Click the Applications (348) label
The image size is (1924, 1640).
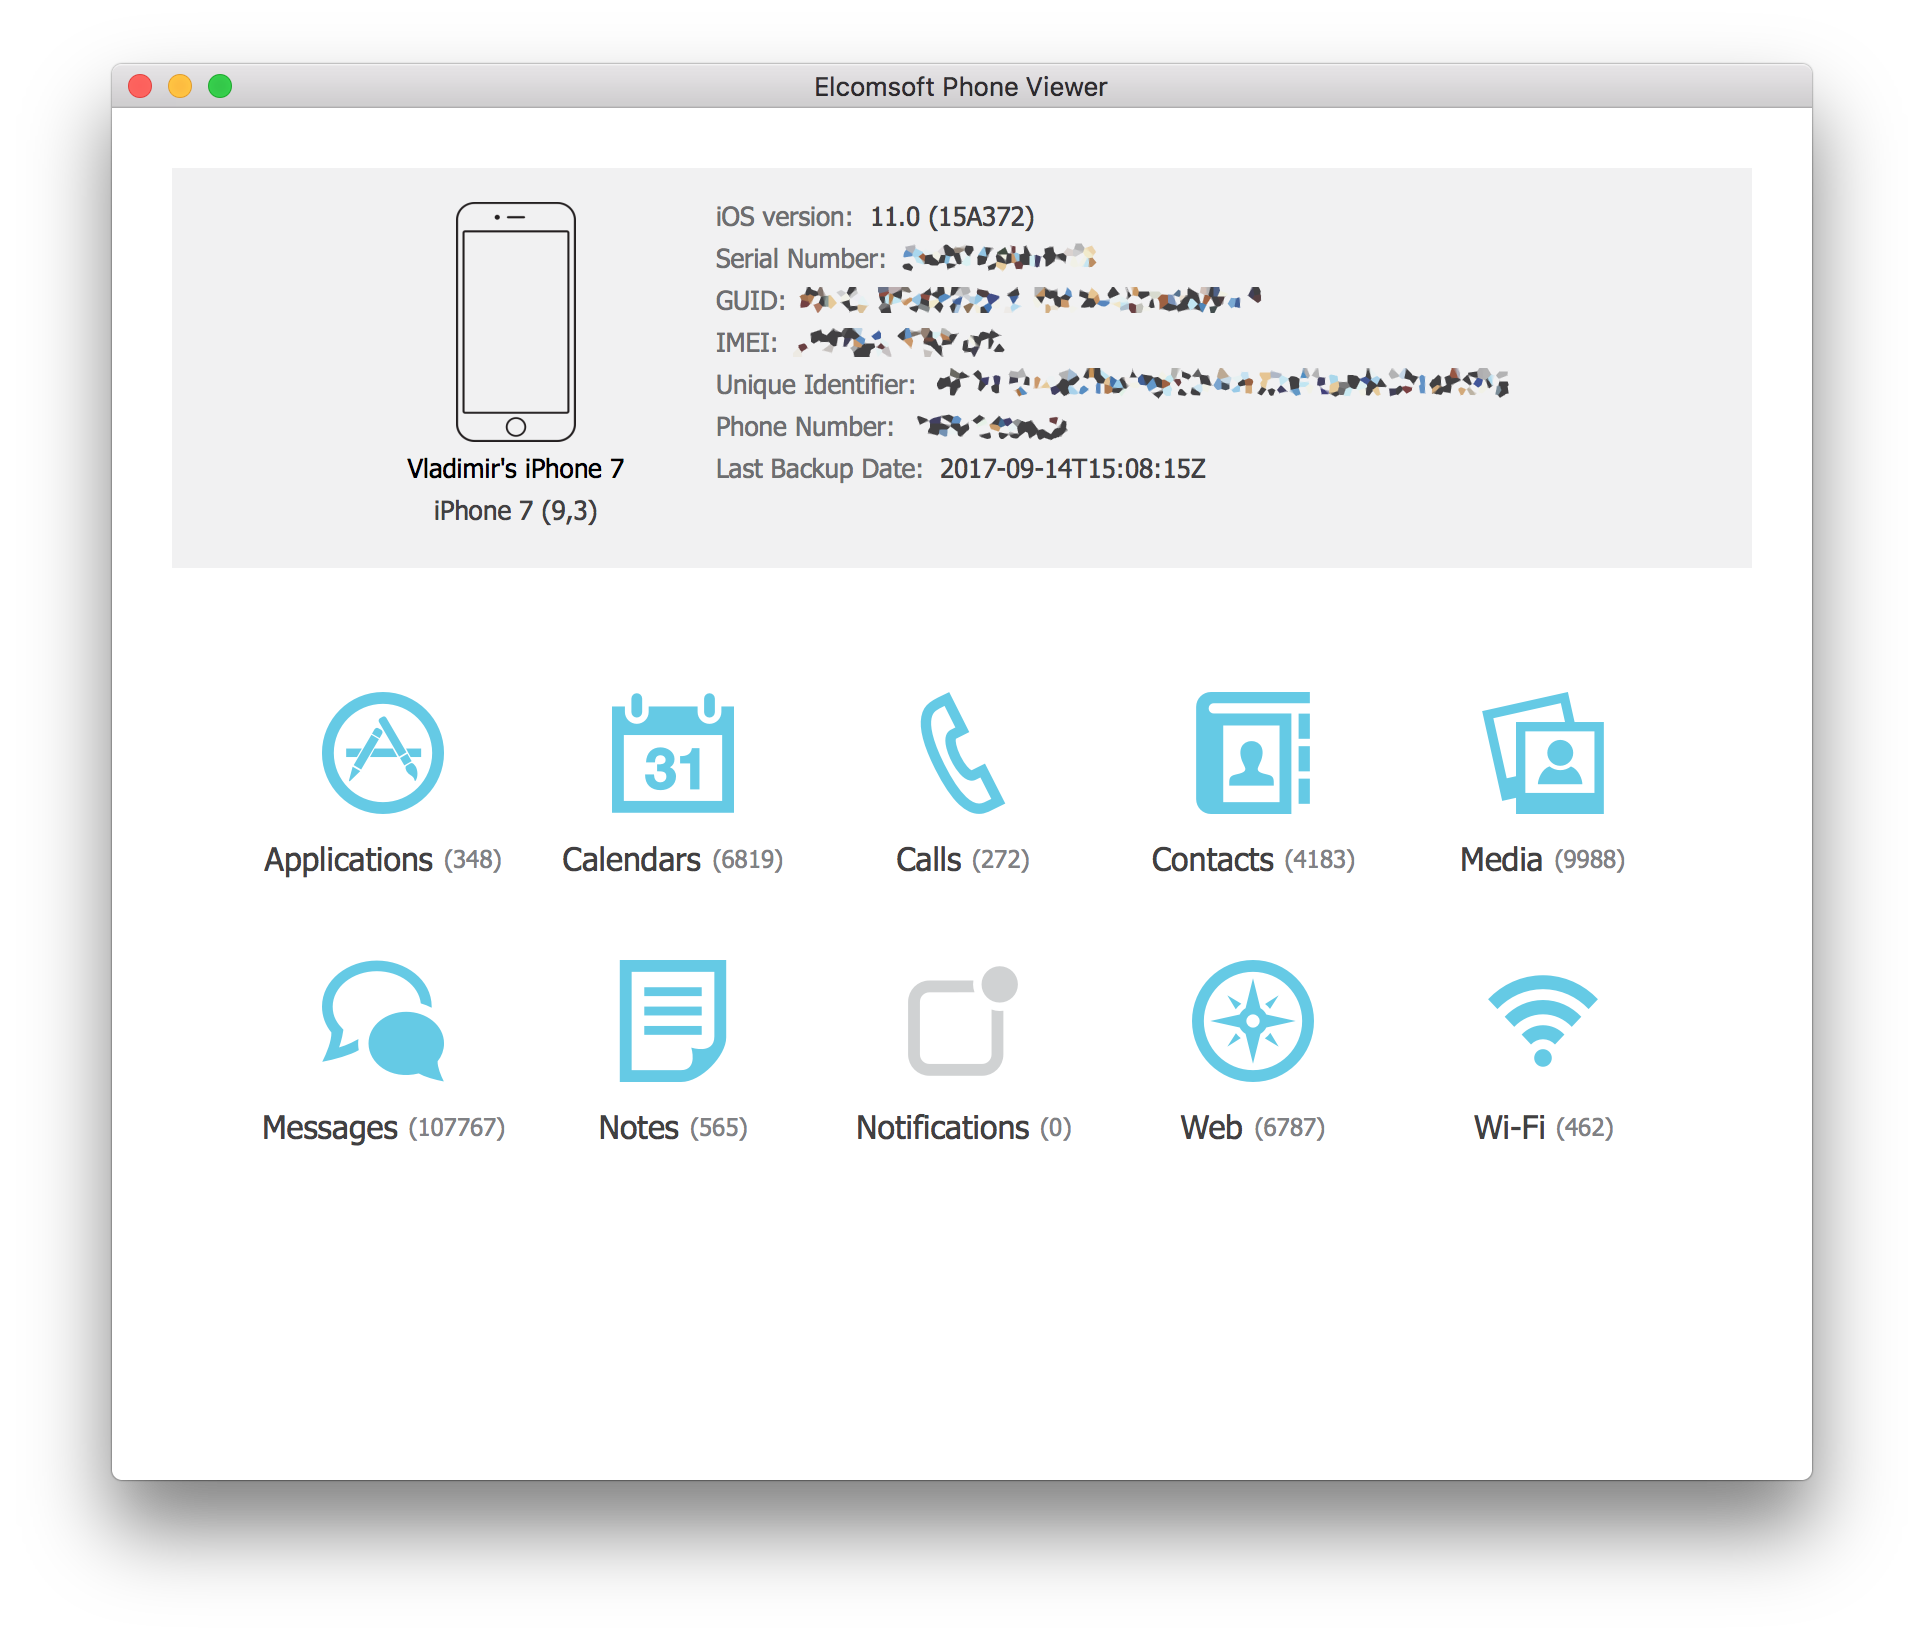point(383,860)
